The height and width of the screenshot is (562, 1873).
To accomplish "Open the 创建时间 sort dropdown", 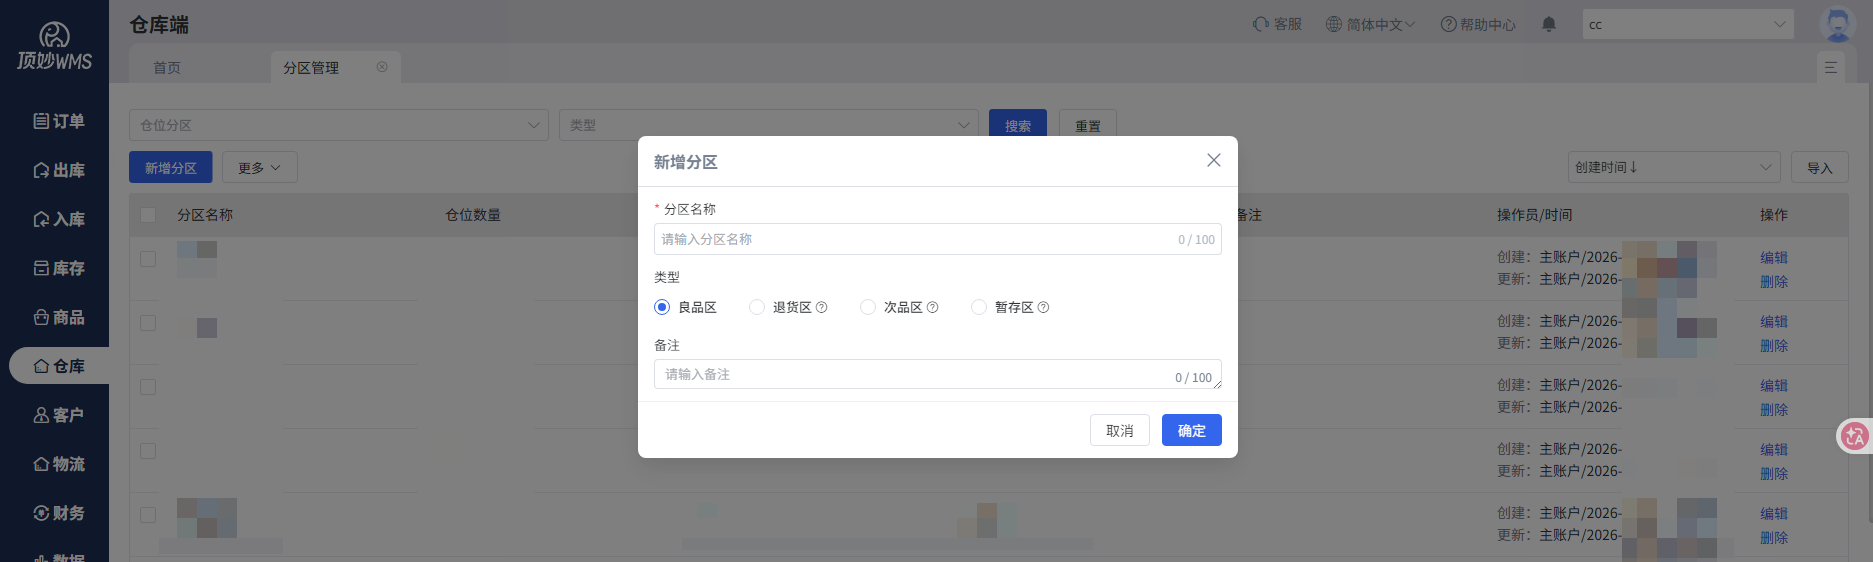I will coord(1674,167).
